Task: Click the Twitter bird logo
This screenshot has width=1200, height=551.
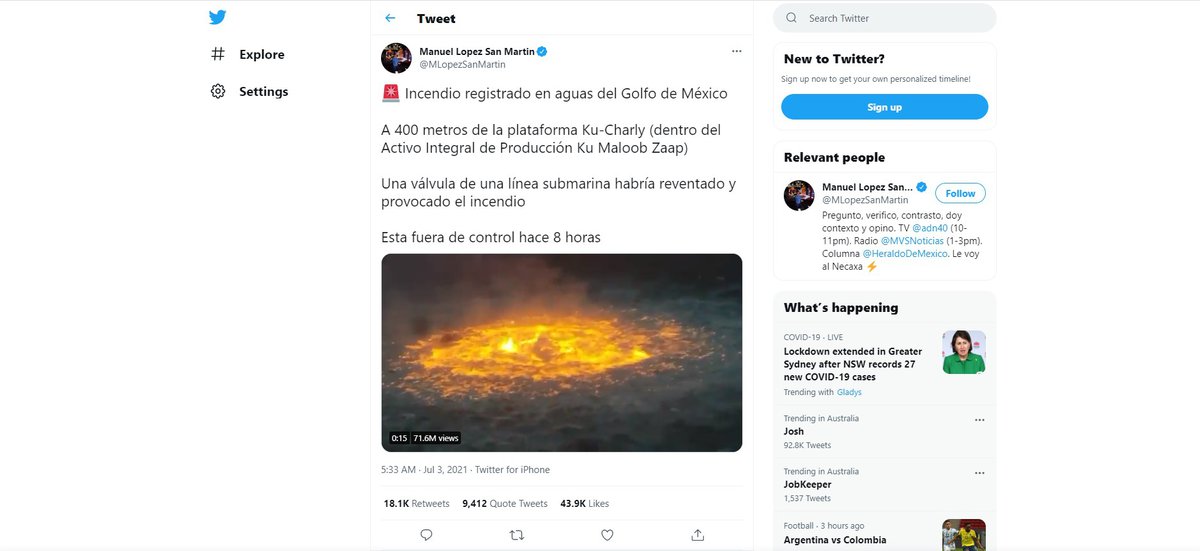Action: [x=218, y=17]
